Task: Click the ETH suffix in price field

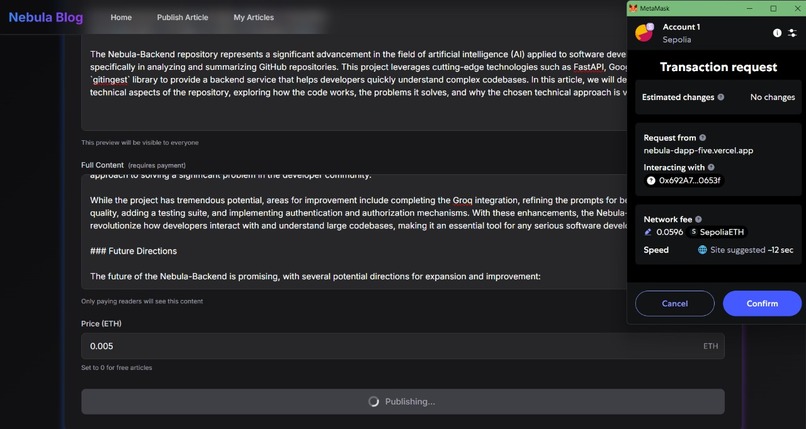Action: pos(710,346)
